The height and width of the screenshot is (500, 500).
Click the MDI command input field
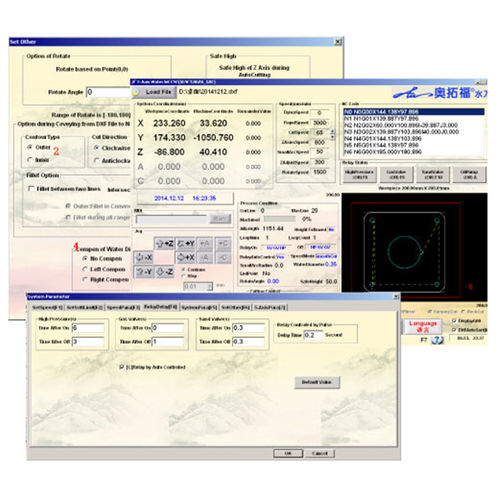pyautogui.click(x=171, y=219)
